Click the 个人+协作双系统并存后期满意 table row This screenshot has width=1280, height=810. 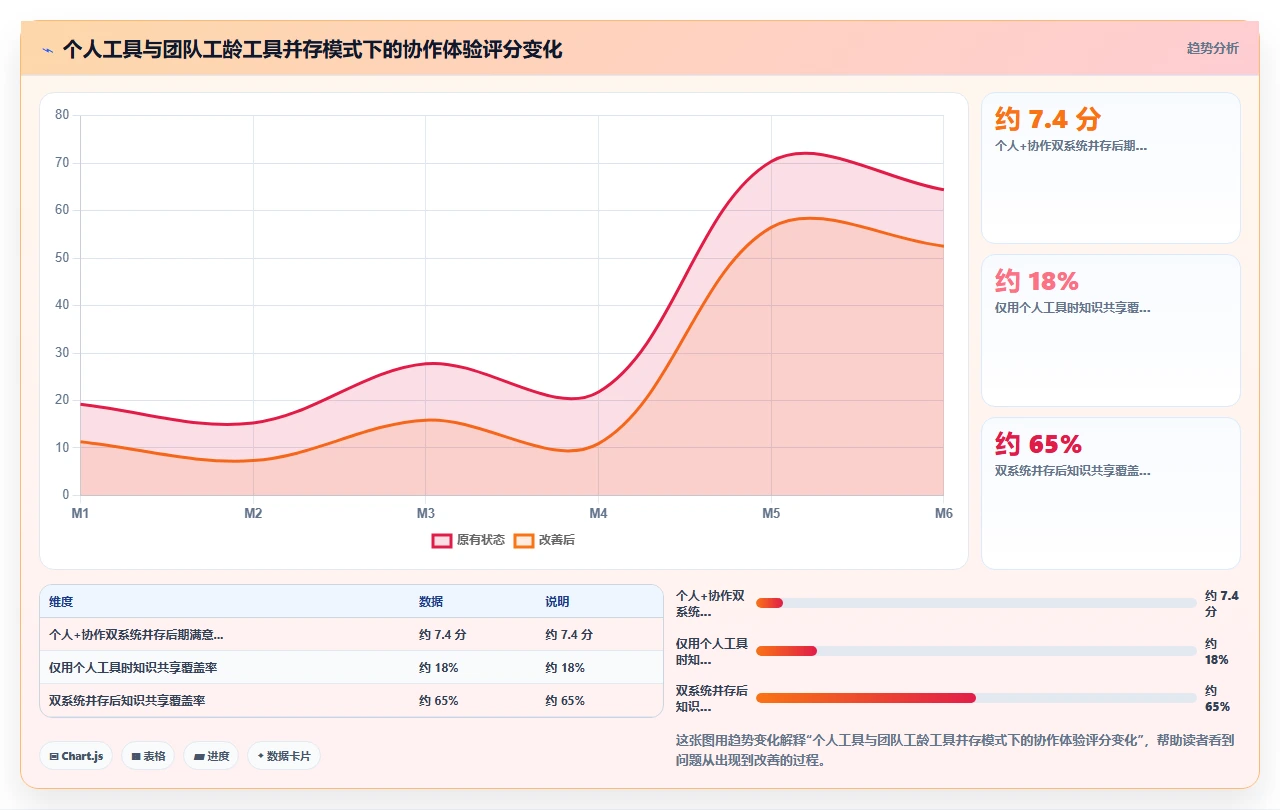tap(351, 634)
